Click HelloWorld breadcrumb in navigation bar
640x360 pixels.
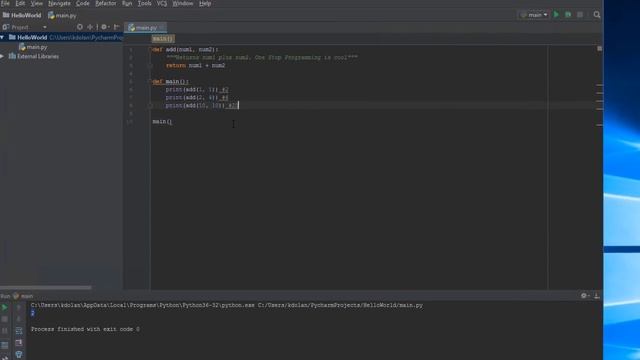22,15
